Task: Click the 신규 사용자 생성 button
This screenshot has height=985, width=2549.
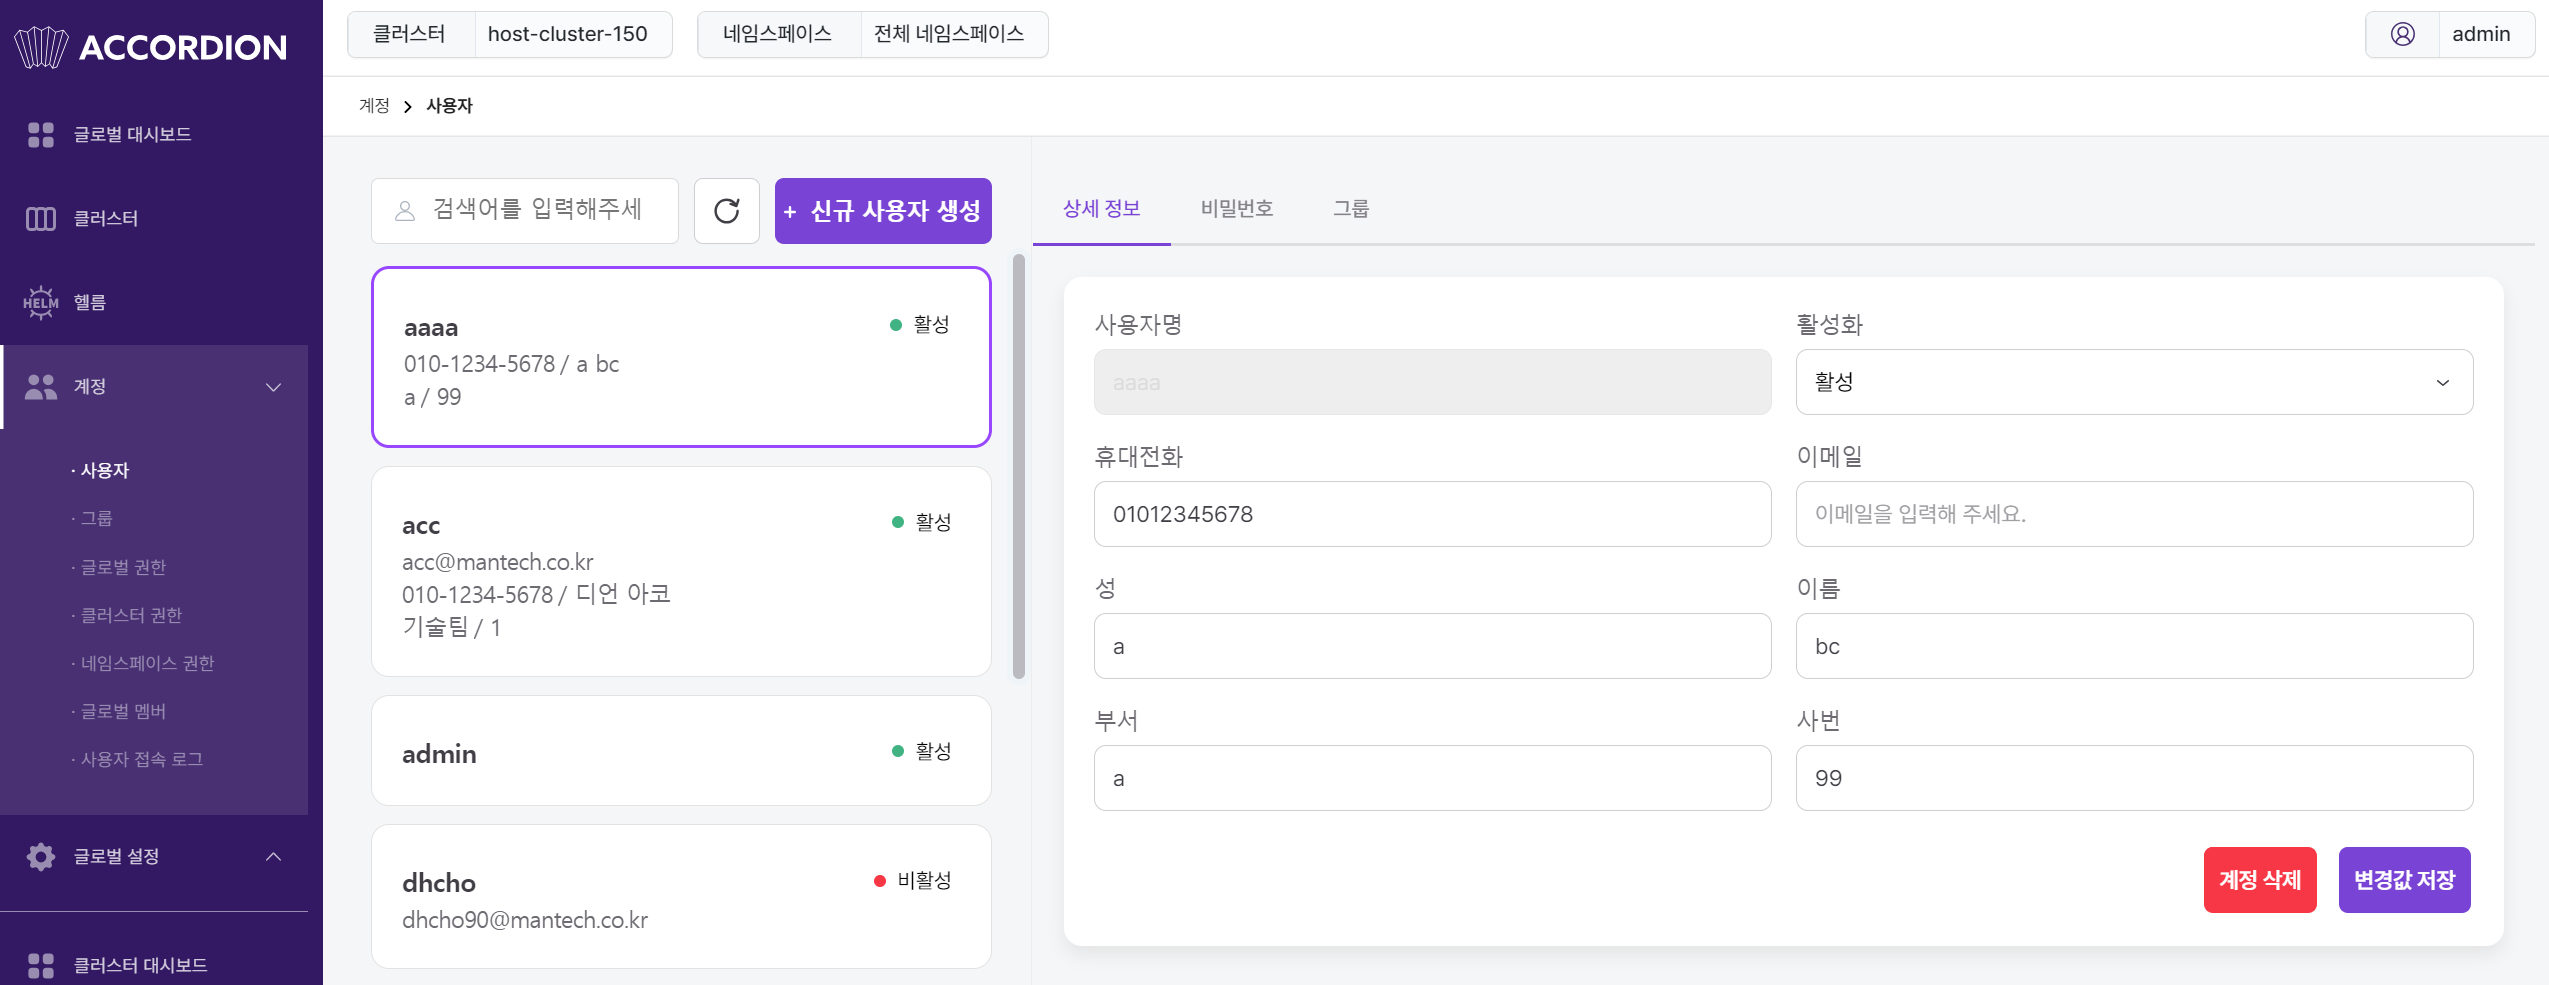Action: coord(883,211)
